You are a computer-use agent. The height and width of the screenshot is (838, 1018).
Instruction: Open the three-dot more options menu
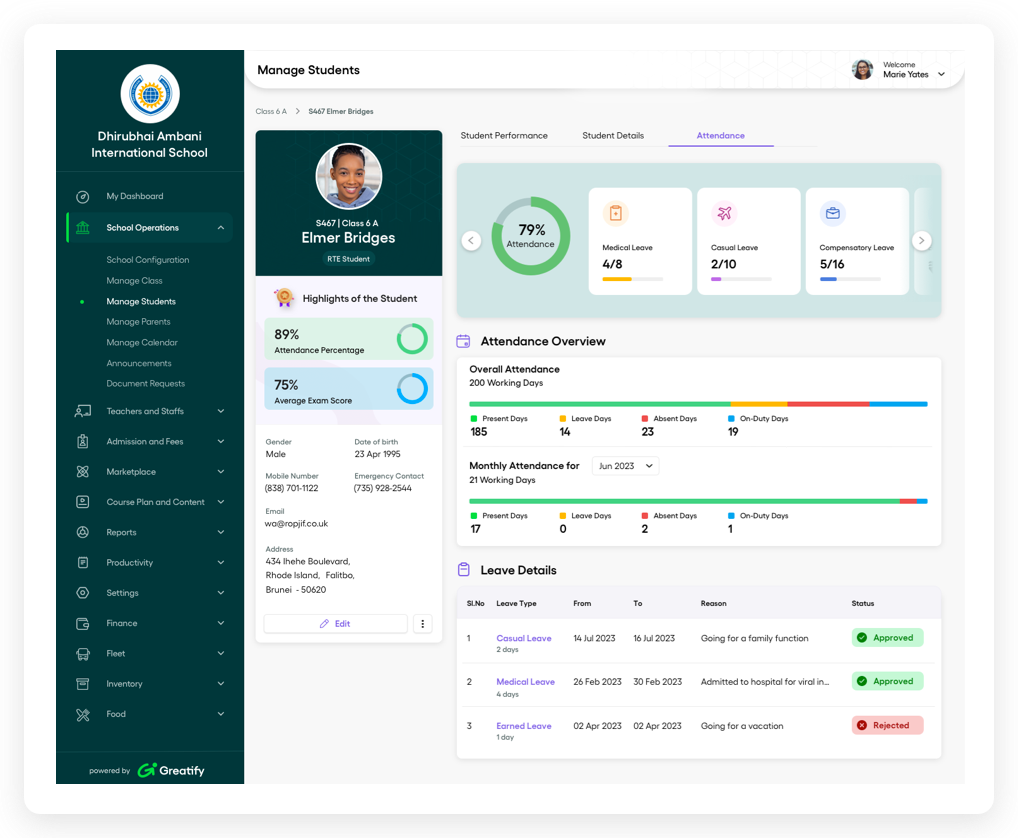(423, 624)
